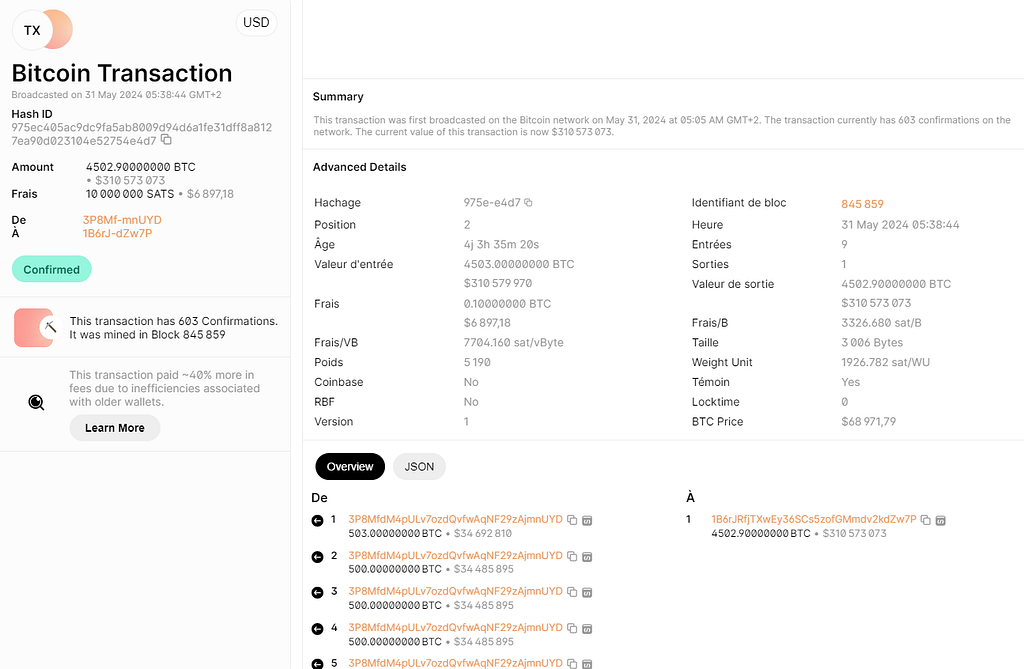Click arrow icon beside input 2

coord(317,557)
